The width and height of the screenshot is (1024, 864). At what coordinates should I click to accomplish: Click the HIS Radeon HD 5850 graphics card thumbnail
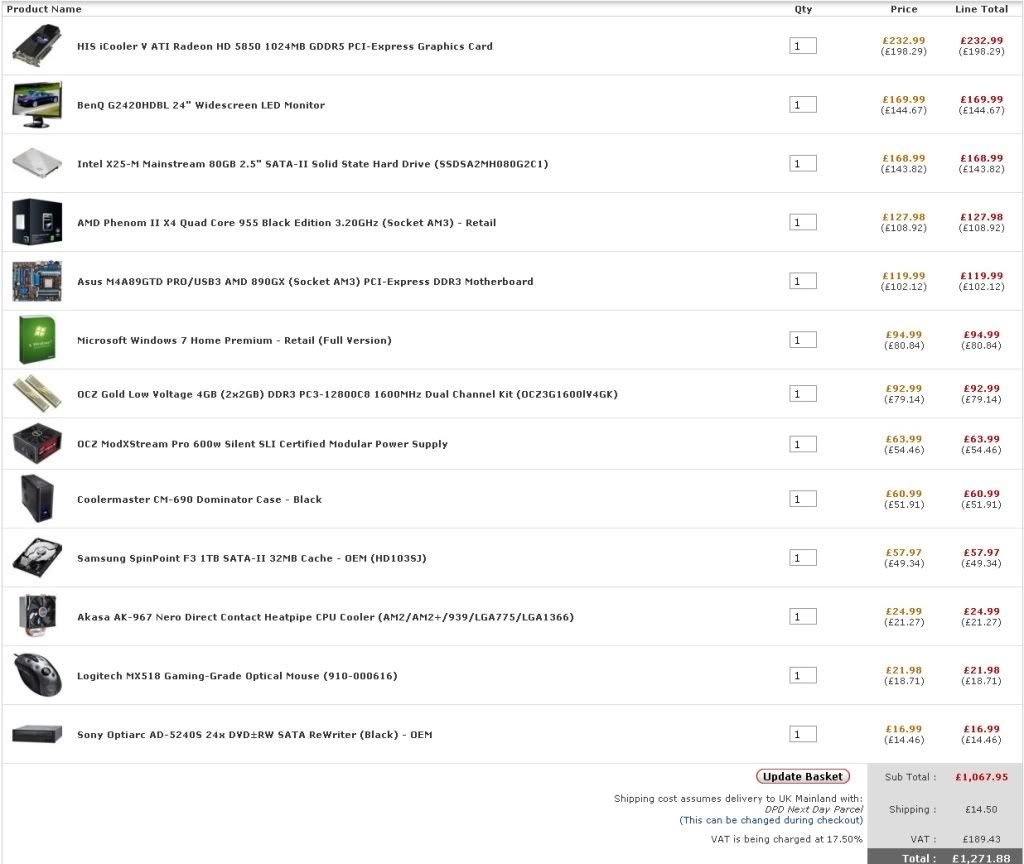37,45
